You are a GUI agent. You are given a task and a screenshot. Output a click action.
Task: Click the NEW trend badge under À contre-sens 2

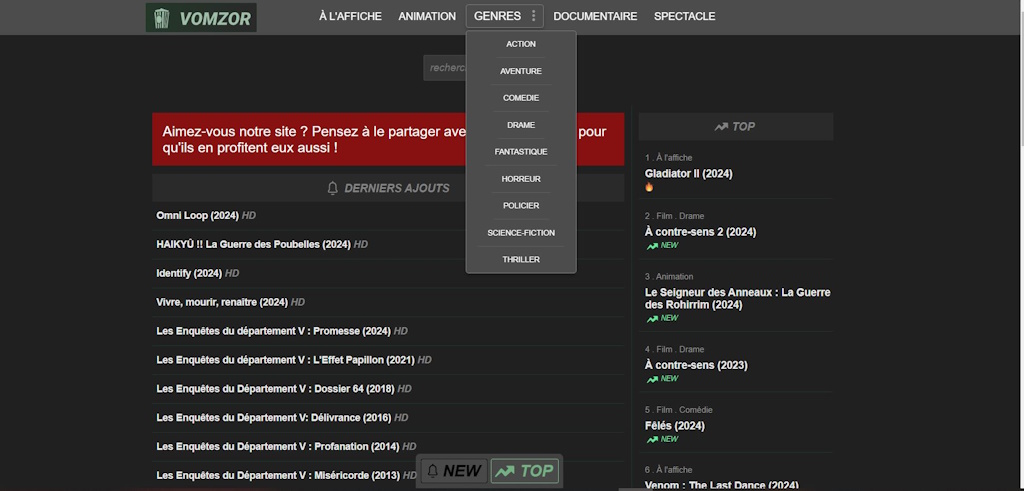tap(662, 246)
